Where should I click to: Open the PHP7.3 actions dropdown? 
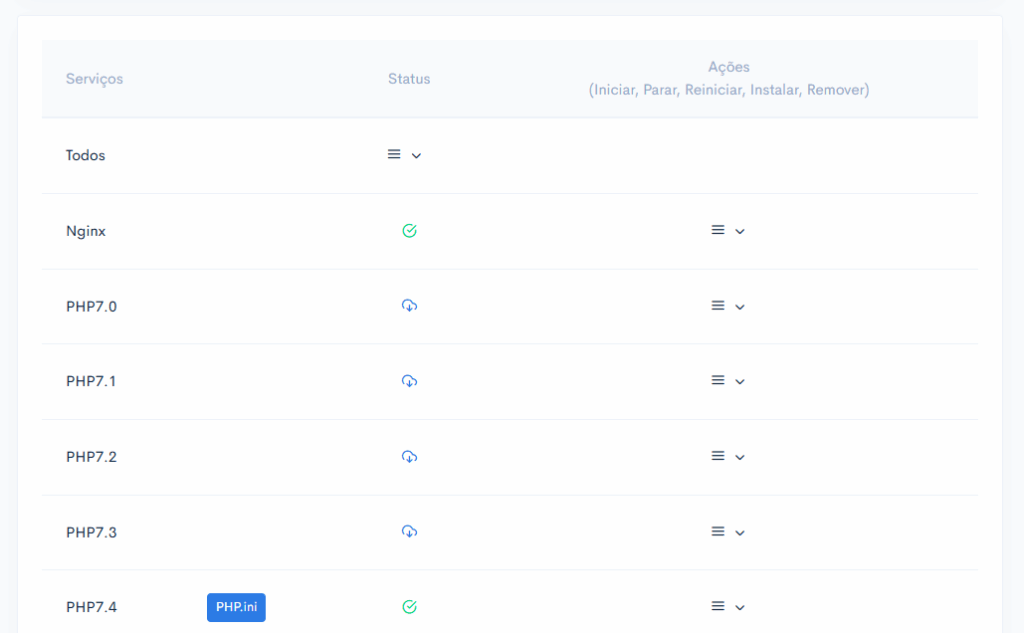tap(728, 532)
